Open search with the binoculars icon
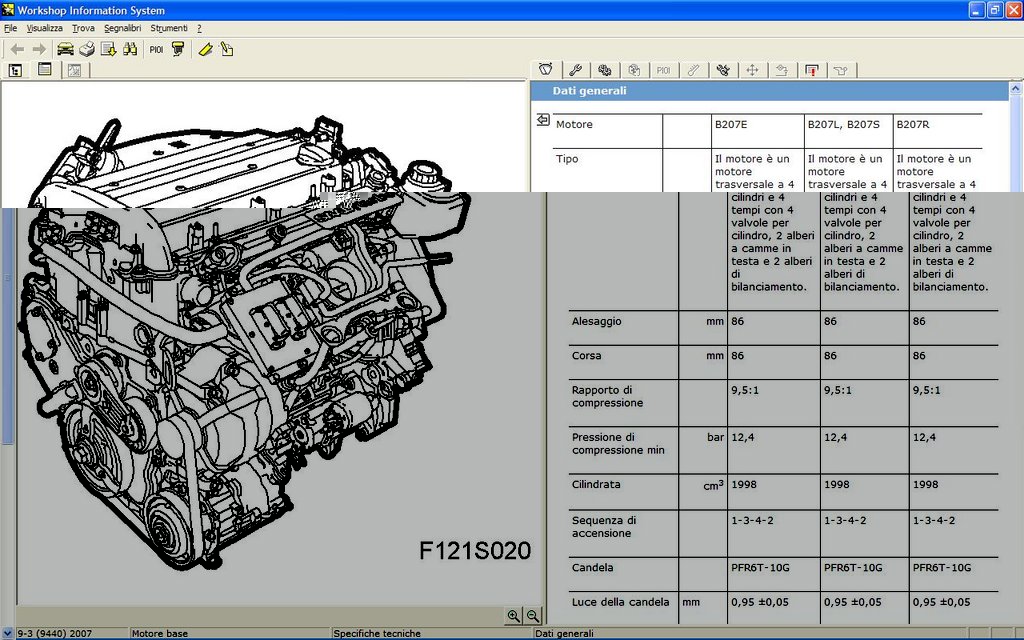 (x=130, y=49)
